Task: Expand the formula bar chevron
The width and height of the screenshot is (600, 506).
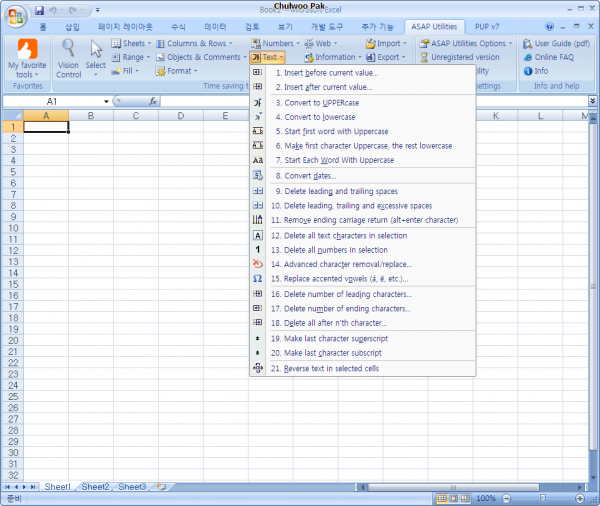Action: tap(592, 101)
